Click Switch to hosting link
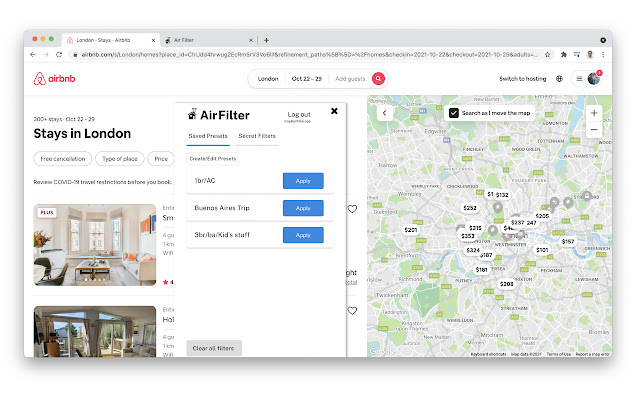This screenshot has width=640, height=400. coord(523,79)
